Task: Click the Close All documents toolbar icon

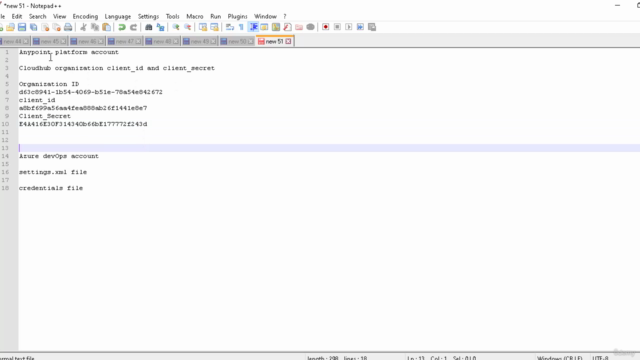Action: click(x=57, y=27)
